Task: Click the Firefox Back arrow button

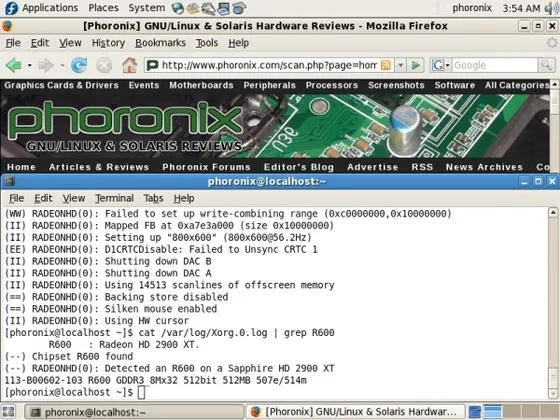Action: (14, 65)
